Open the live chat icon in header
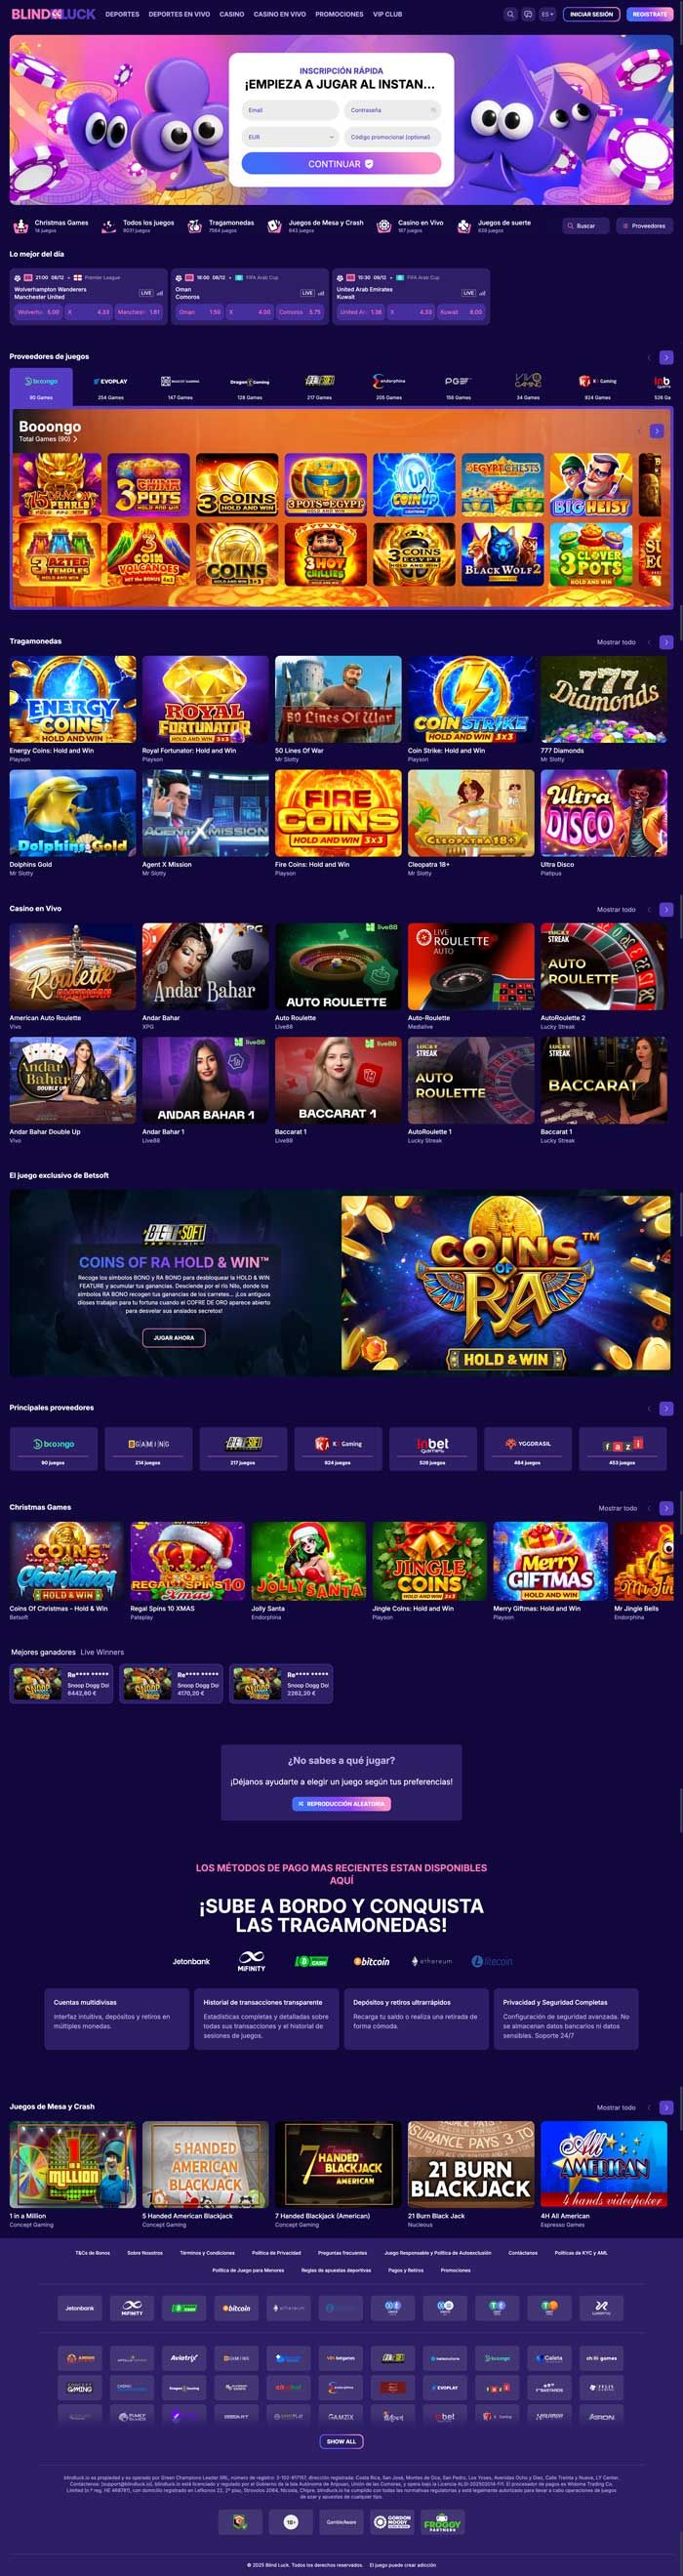 528,15
